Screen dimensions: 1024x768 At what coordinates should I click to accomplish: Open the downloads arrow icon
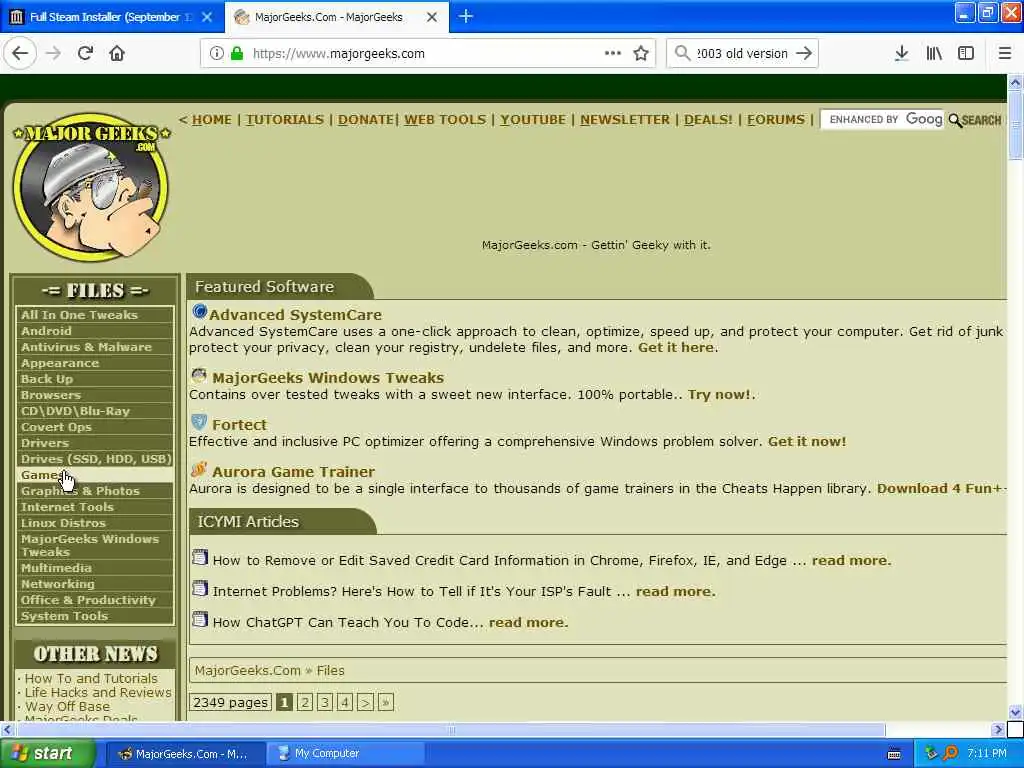pos(902,54)
